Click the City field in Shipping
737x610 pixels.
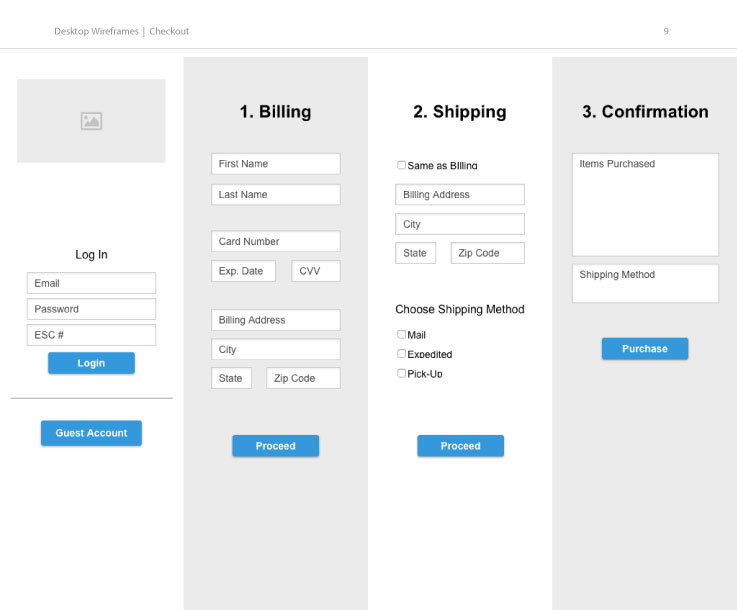pos(459,224)
